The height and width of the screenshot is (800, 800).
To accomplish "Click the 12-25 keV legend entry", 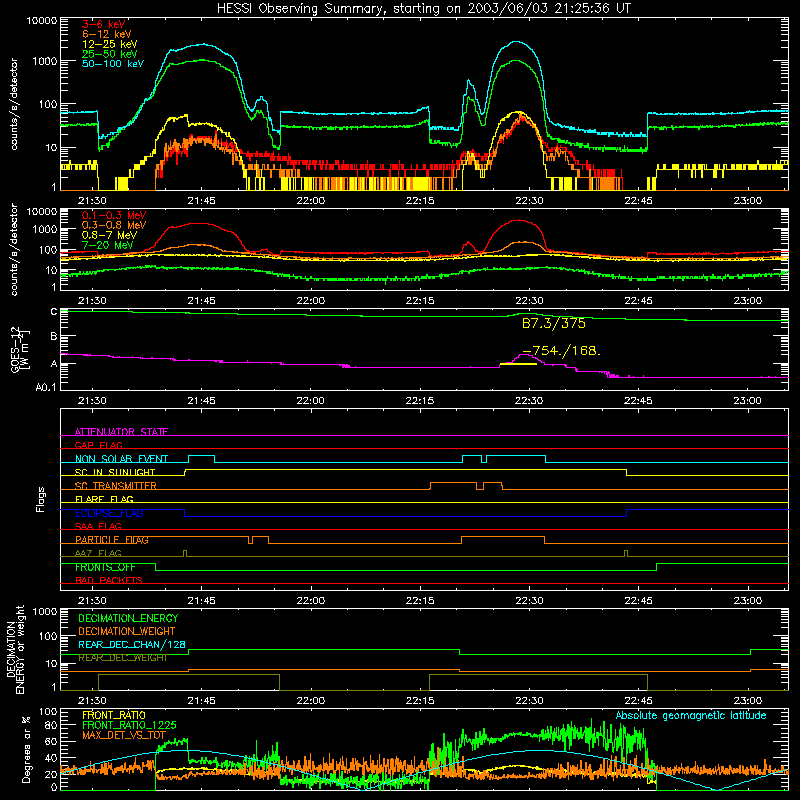I will pyautogui.click(x=110, y=44).
